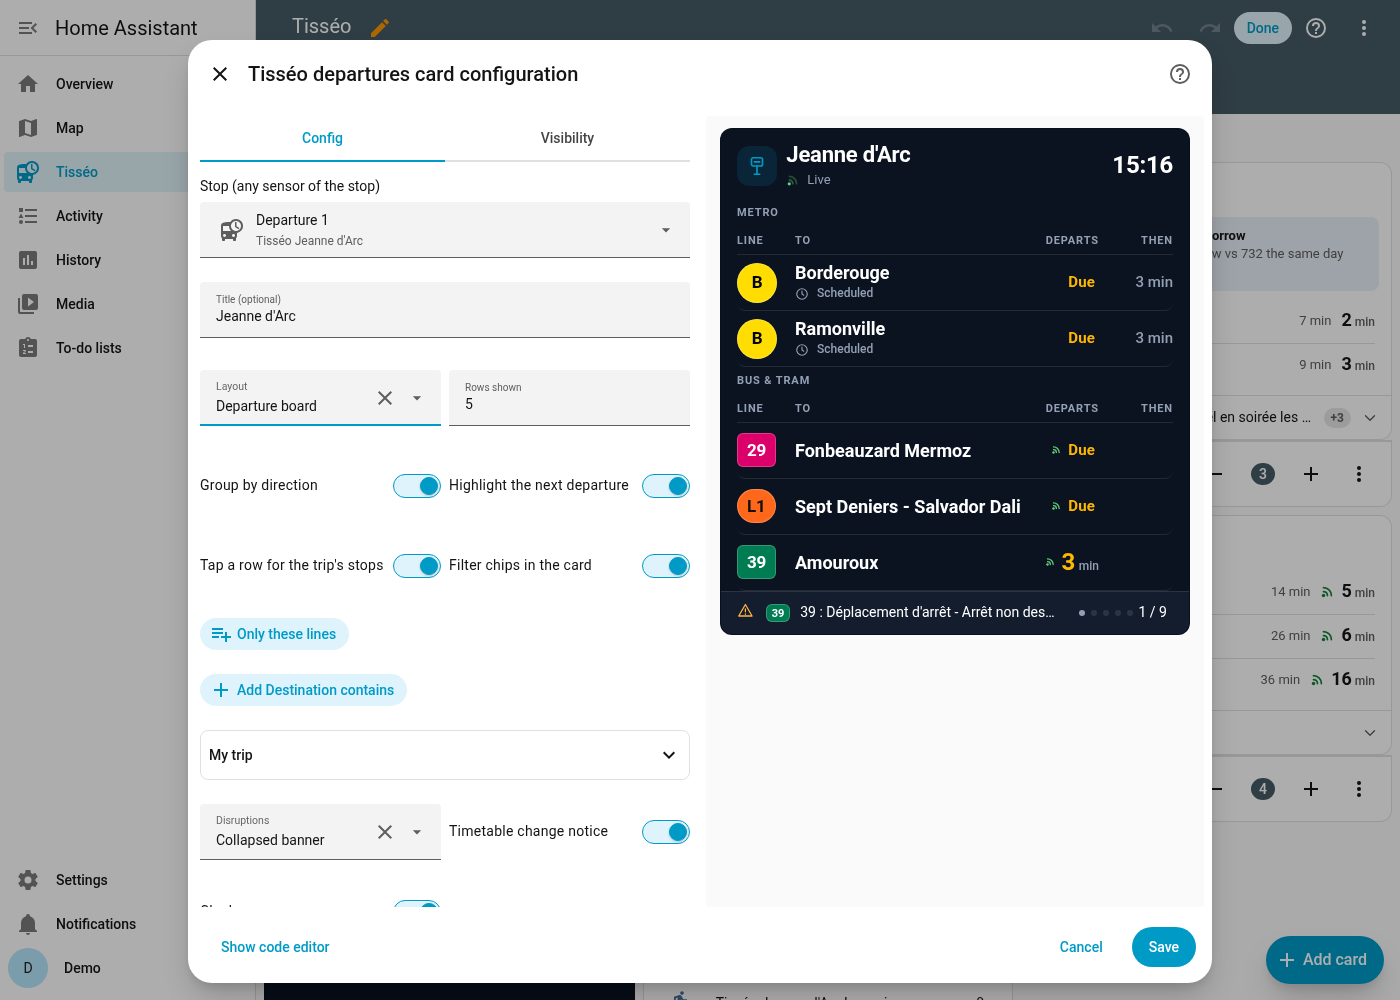Screen dimensions: 1400x1000
Task: Click the disruption warning triangle in preview
Action: (745, 611)
